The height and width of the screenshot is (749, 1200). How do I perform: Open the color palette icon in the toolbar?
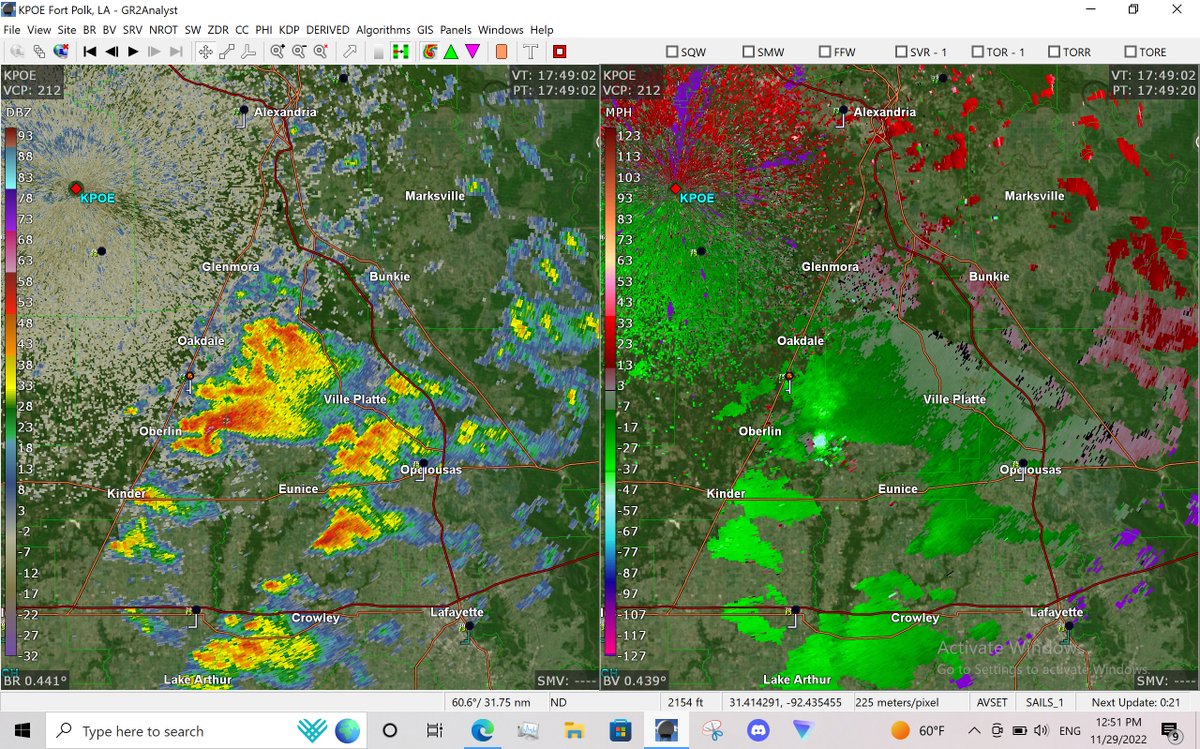pyautogui.click(x=430, y=51)
